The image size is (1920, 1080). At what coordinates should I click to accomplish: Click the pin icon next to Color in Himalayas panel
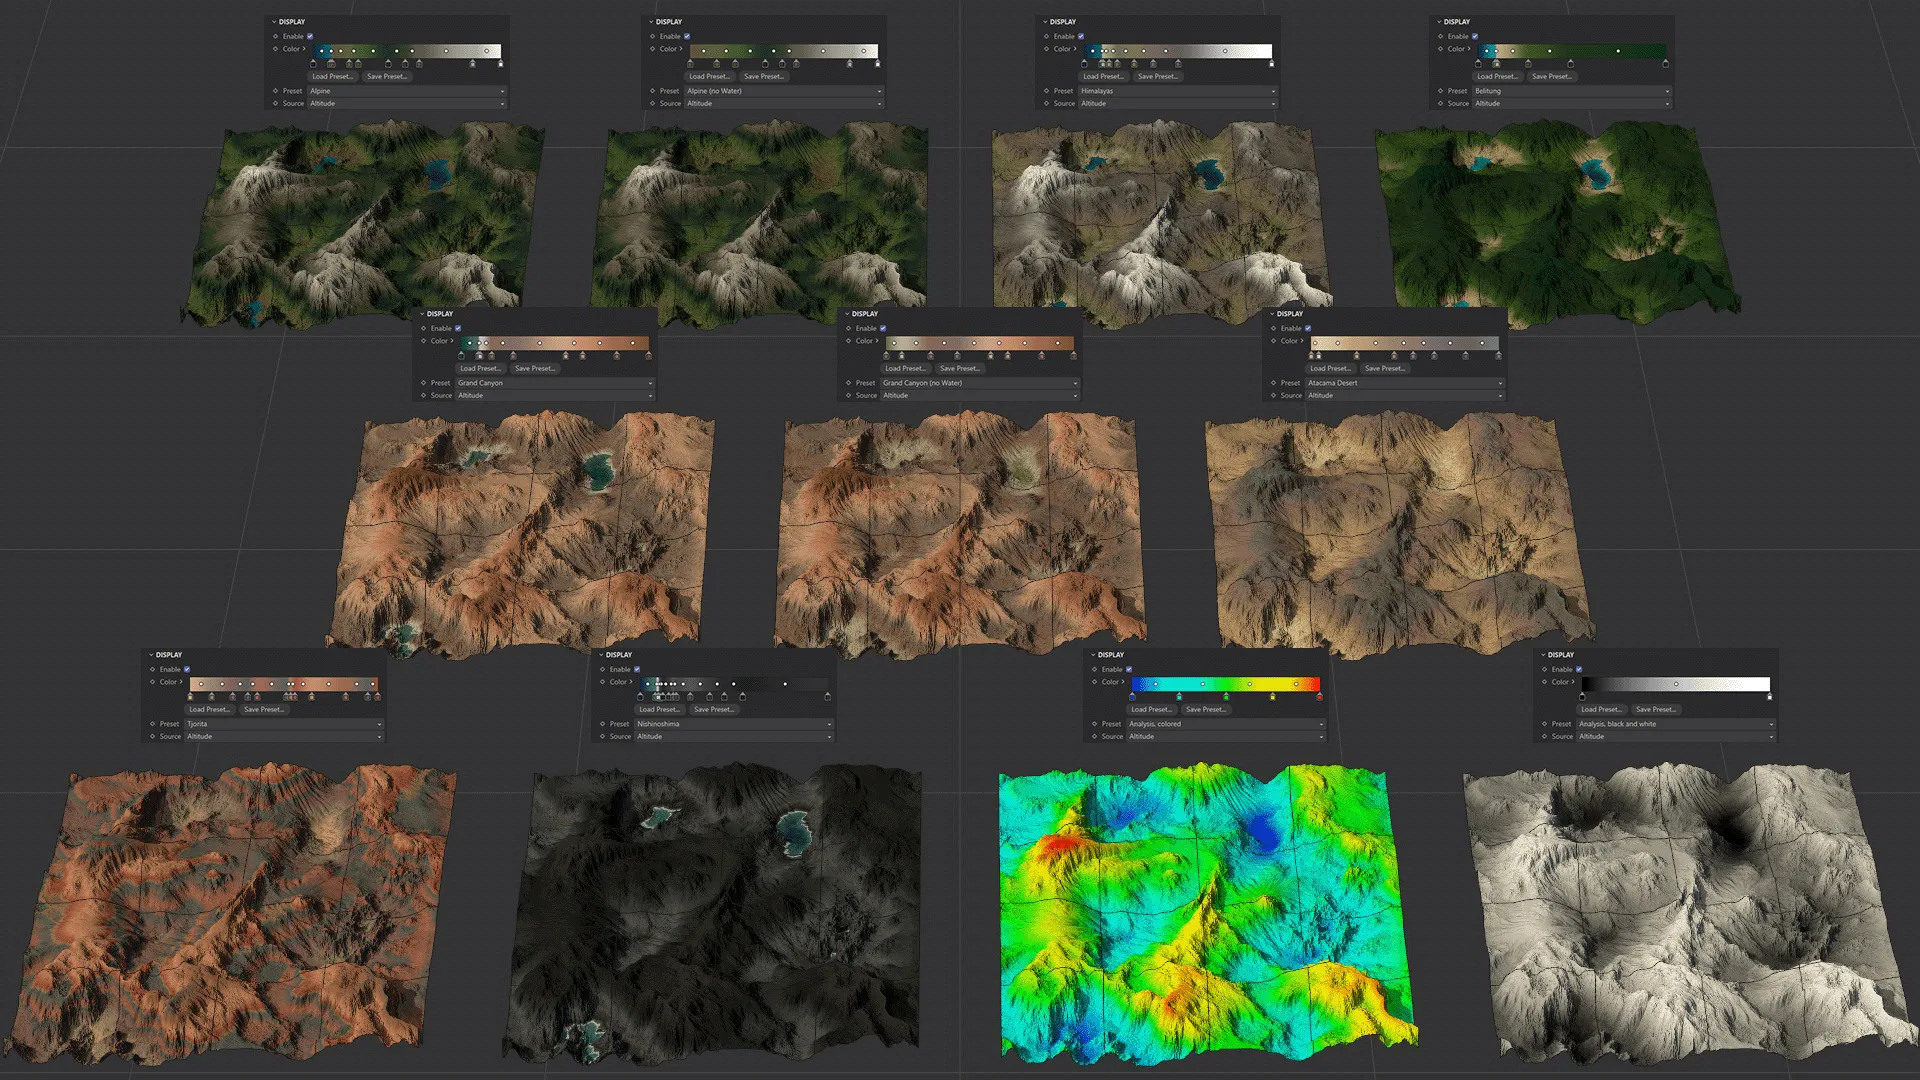coord(1046,48)
